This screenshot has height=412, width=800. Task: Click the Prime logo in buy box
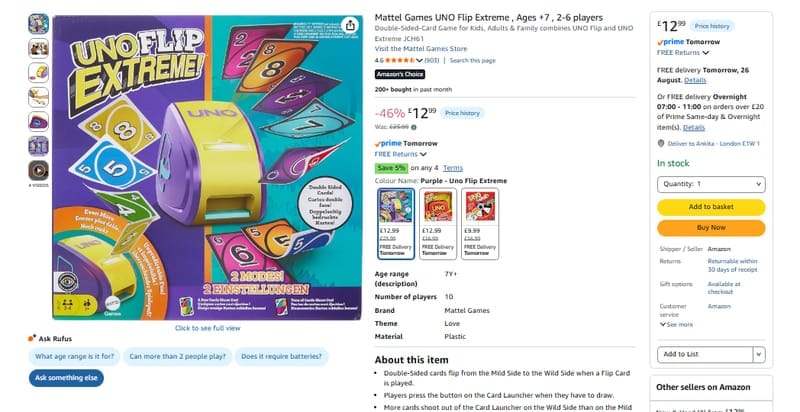[x=670, y=42]
